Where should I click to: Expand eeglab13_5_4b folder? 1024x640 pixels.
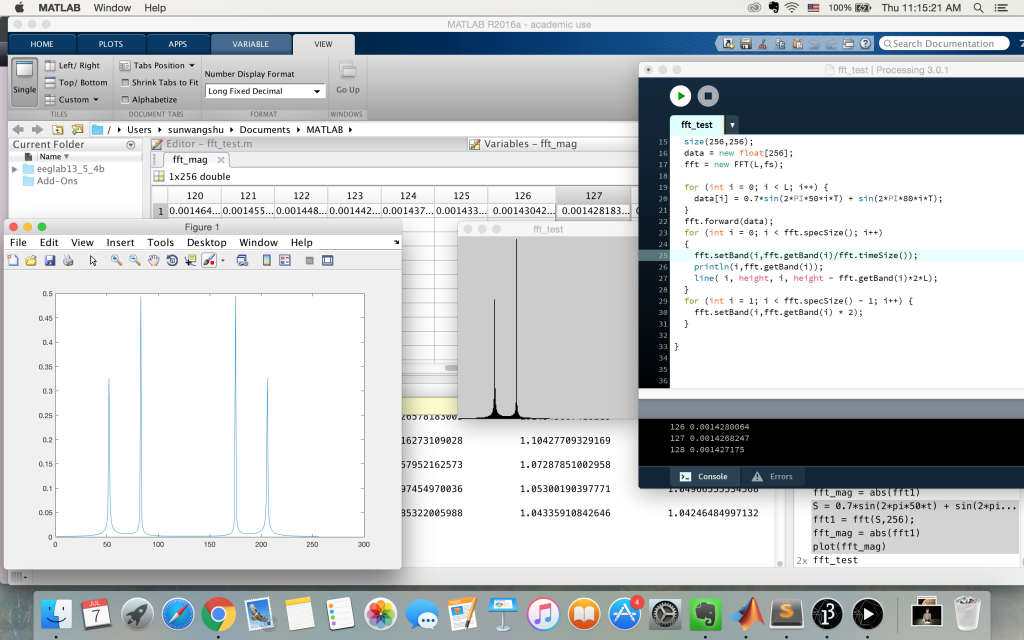[14, 169]
